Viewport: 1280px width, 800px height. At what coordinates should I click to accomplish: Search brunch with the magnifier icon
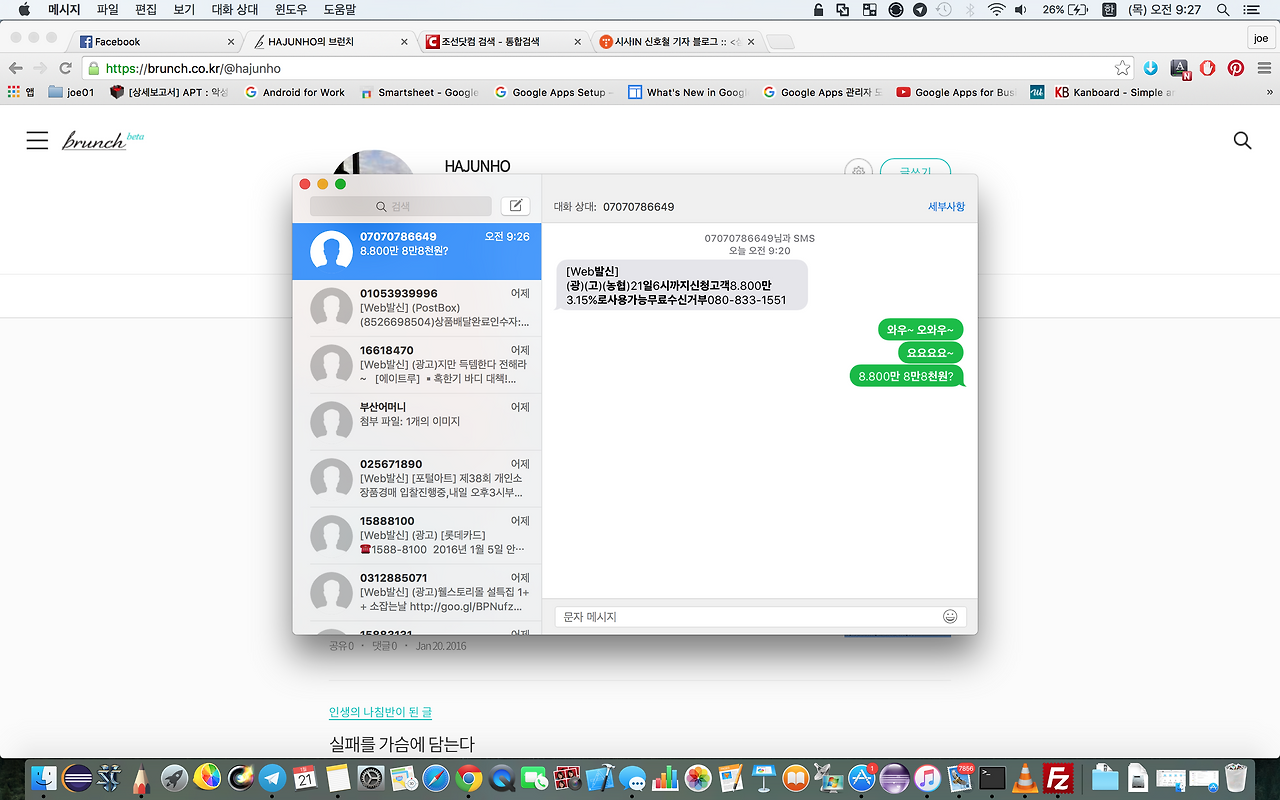tap(1242, 140)
